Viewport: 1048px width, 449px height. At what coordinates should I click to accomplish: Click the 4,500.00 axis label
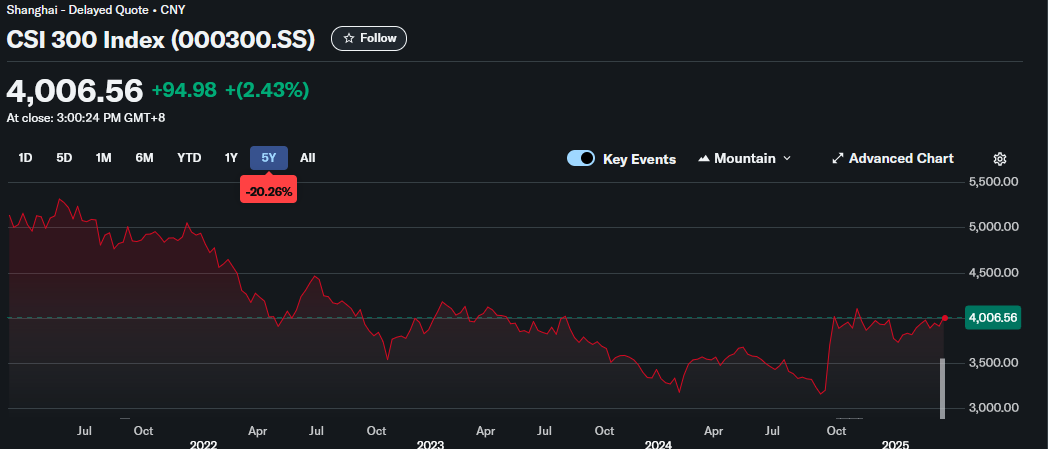tap(994, 273)
